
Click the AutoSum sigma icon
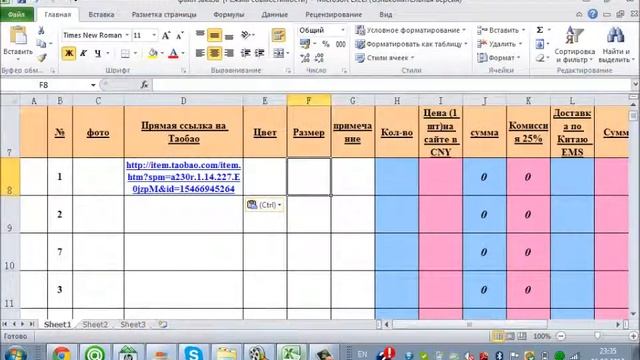[540, 30]
